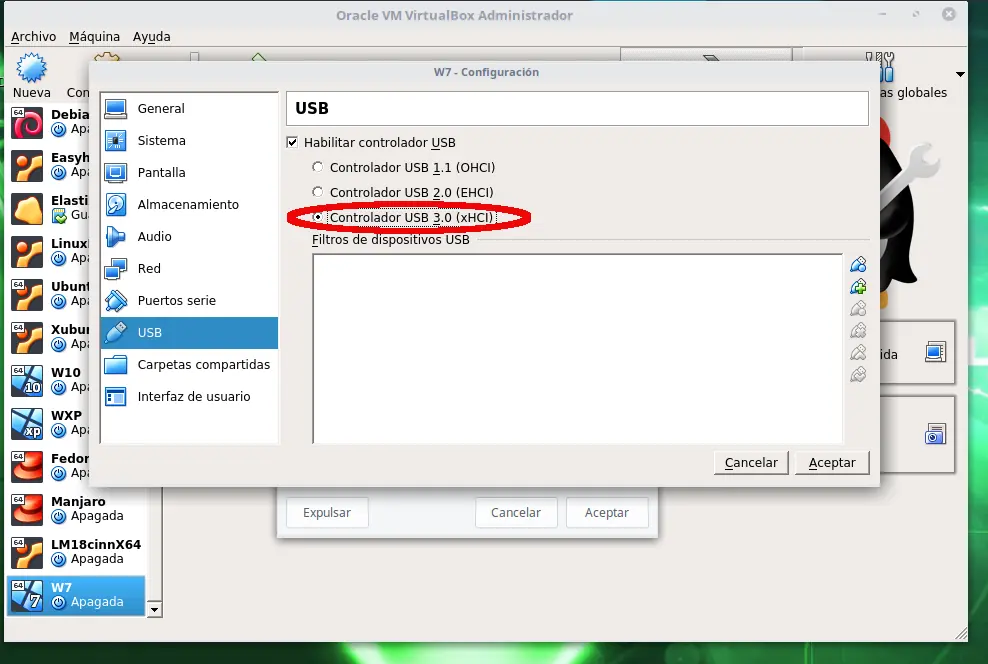Open the Archivo menu
Image resolution: width=988 pixels, height=664 pixels.
click(x=33, y=37)
